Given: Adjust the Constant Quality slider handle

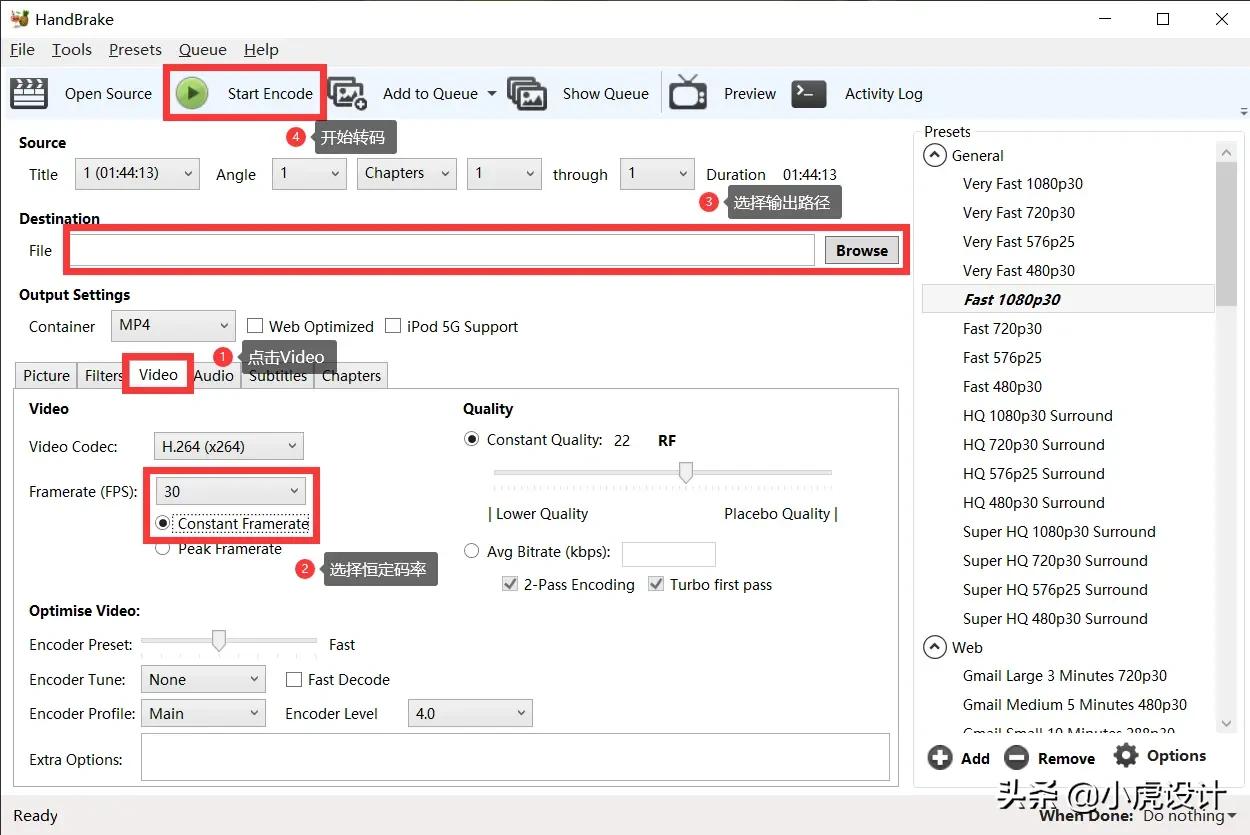Looking at the screenshot, I should (686, 472).
